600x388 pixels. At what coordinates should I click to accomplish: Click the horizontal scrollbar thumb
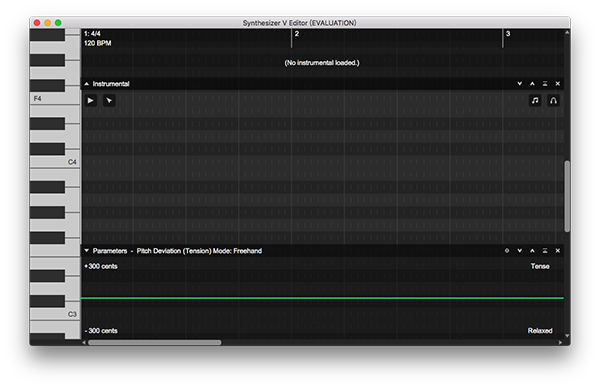click(x=155, y=342)
